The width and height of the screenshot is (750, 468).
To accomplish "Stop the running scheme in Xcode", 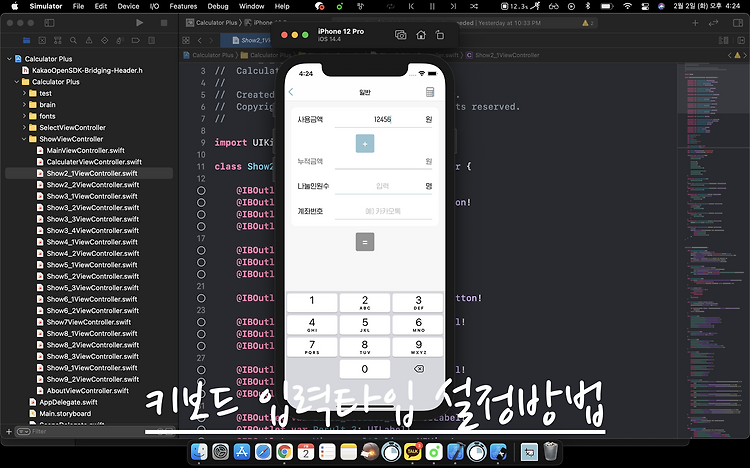I will 164,22.
